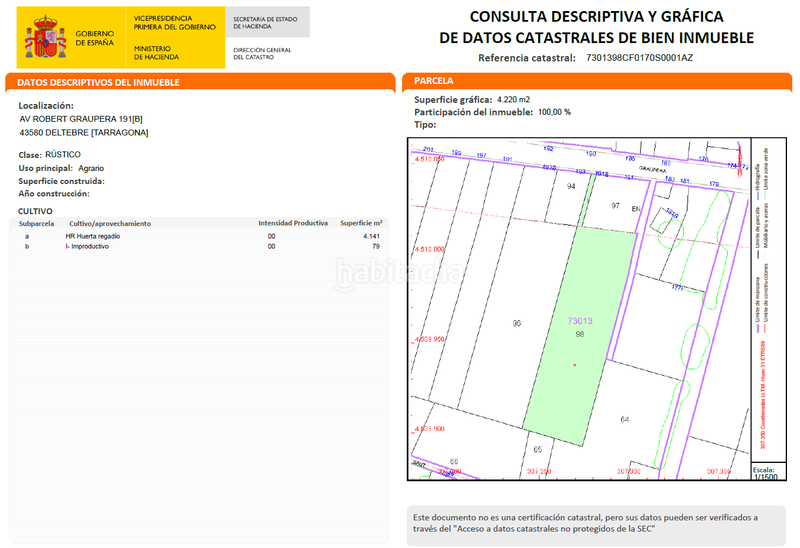This screenshot has height=548, width=800.
Task: Click the Escala 1/1500 scale box
Action: pos(765,473)
